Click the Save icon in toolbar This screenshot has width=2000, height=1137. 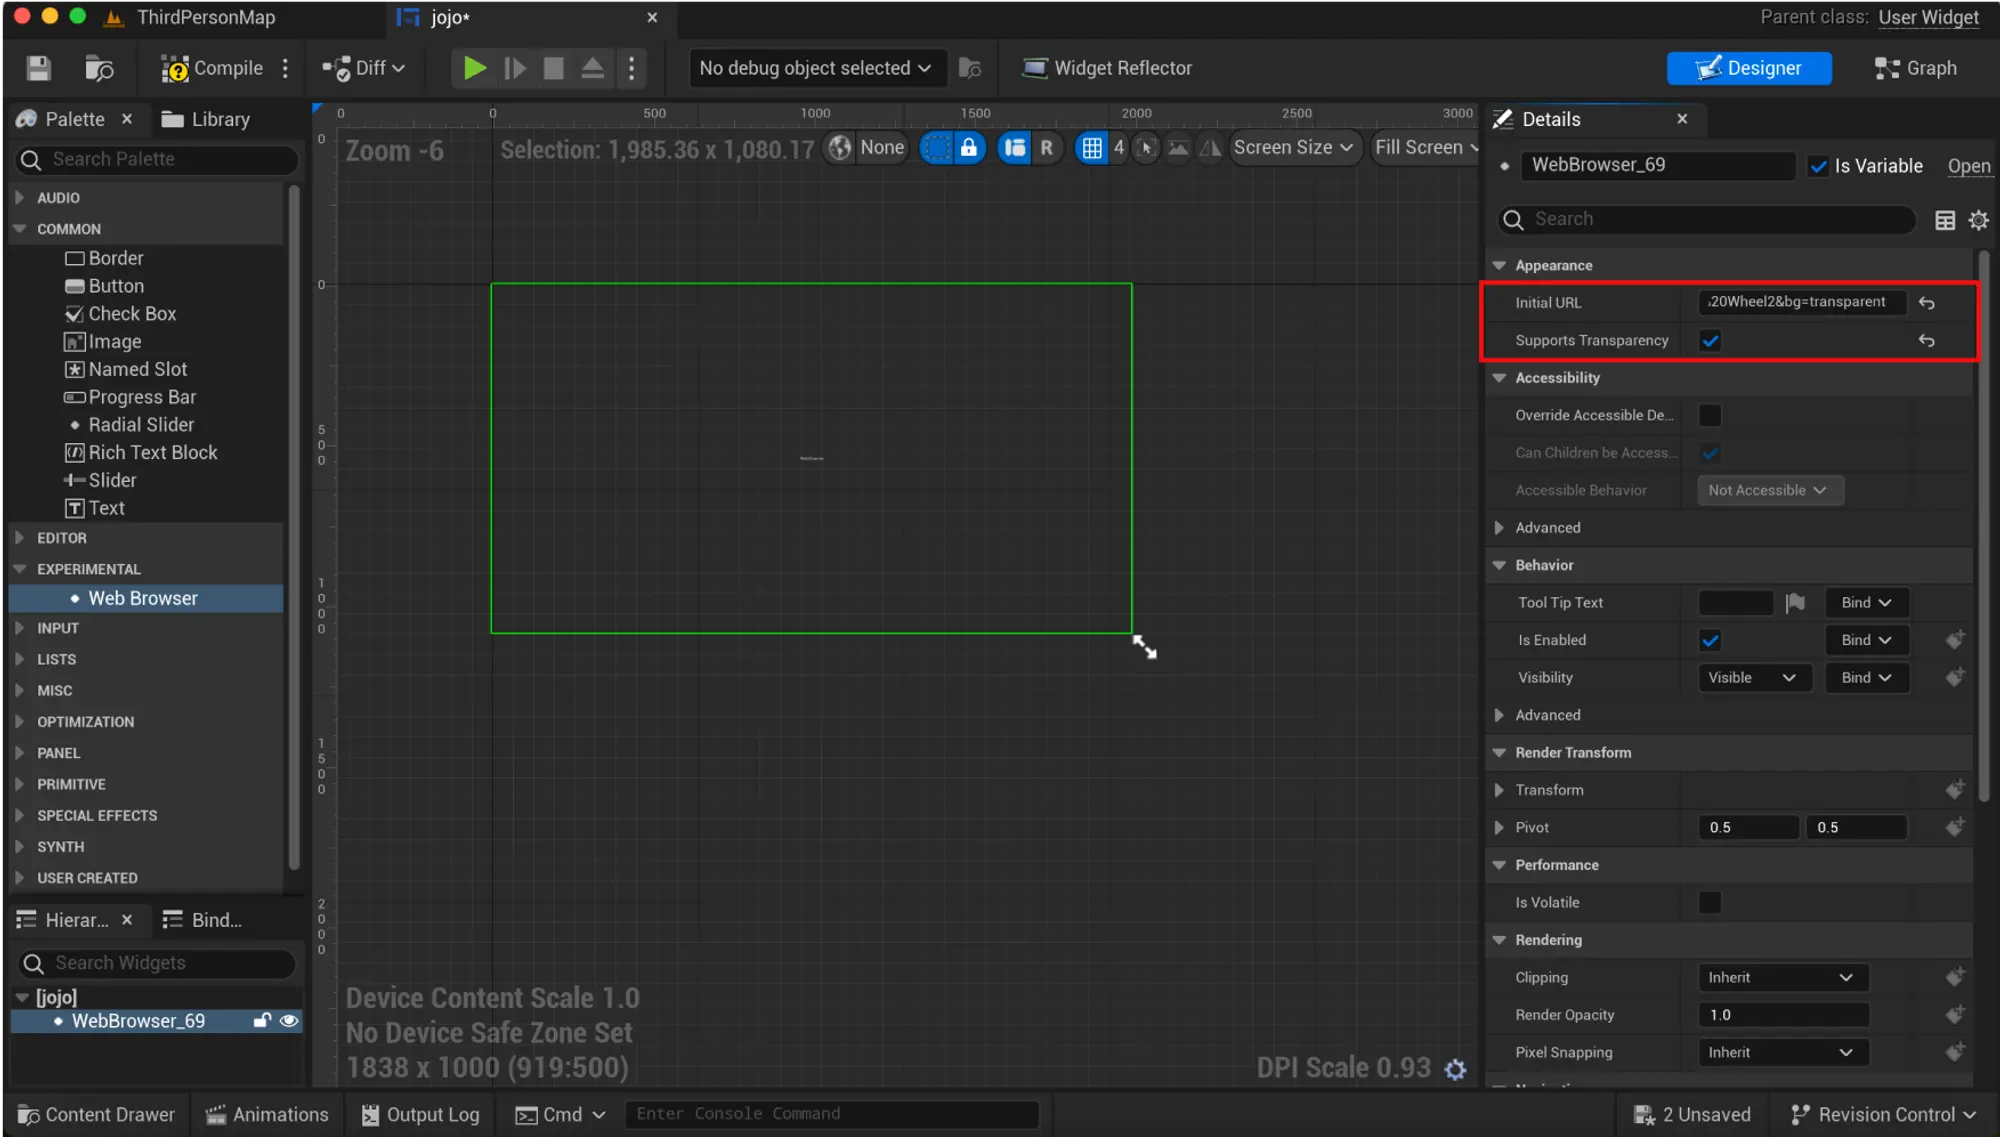(x=38, y=68)
